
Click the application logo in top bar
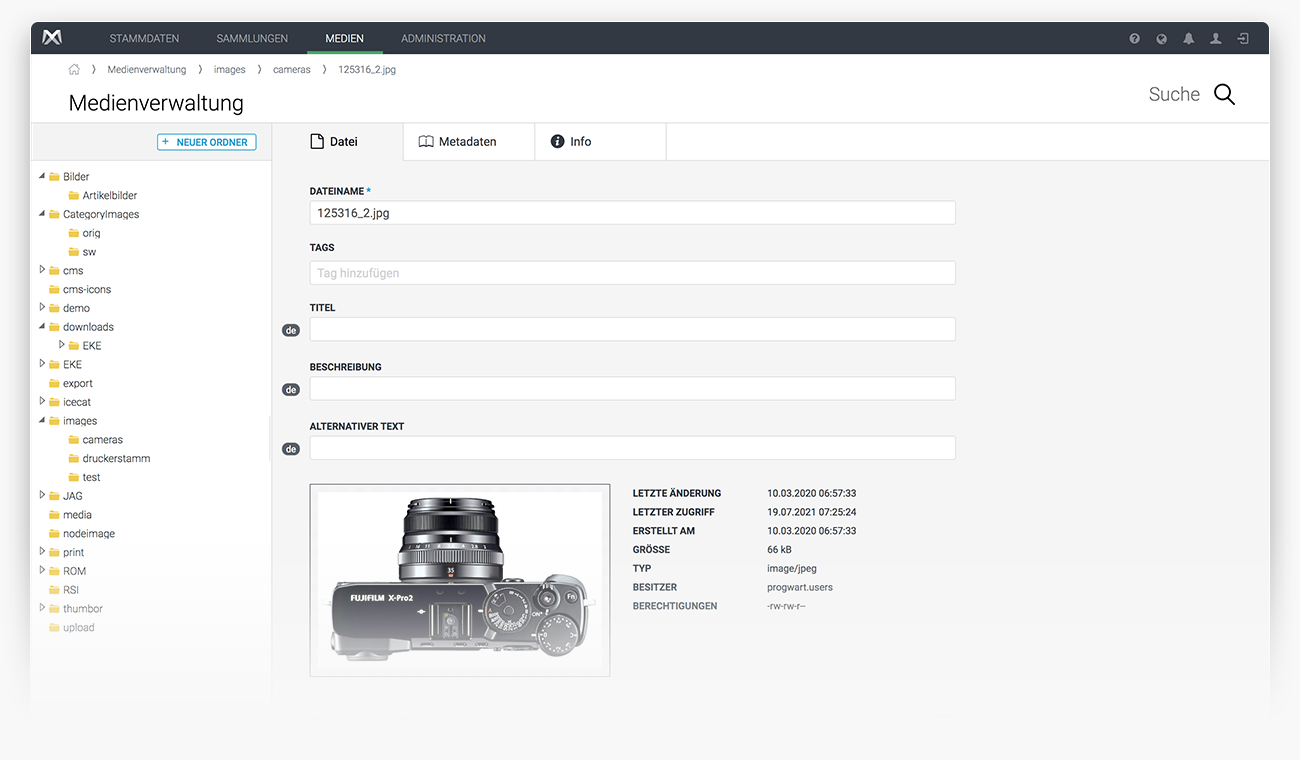point(52,38)
